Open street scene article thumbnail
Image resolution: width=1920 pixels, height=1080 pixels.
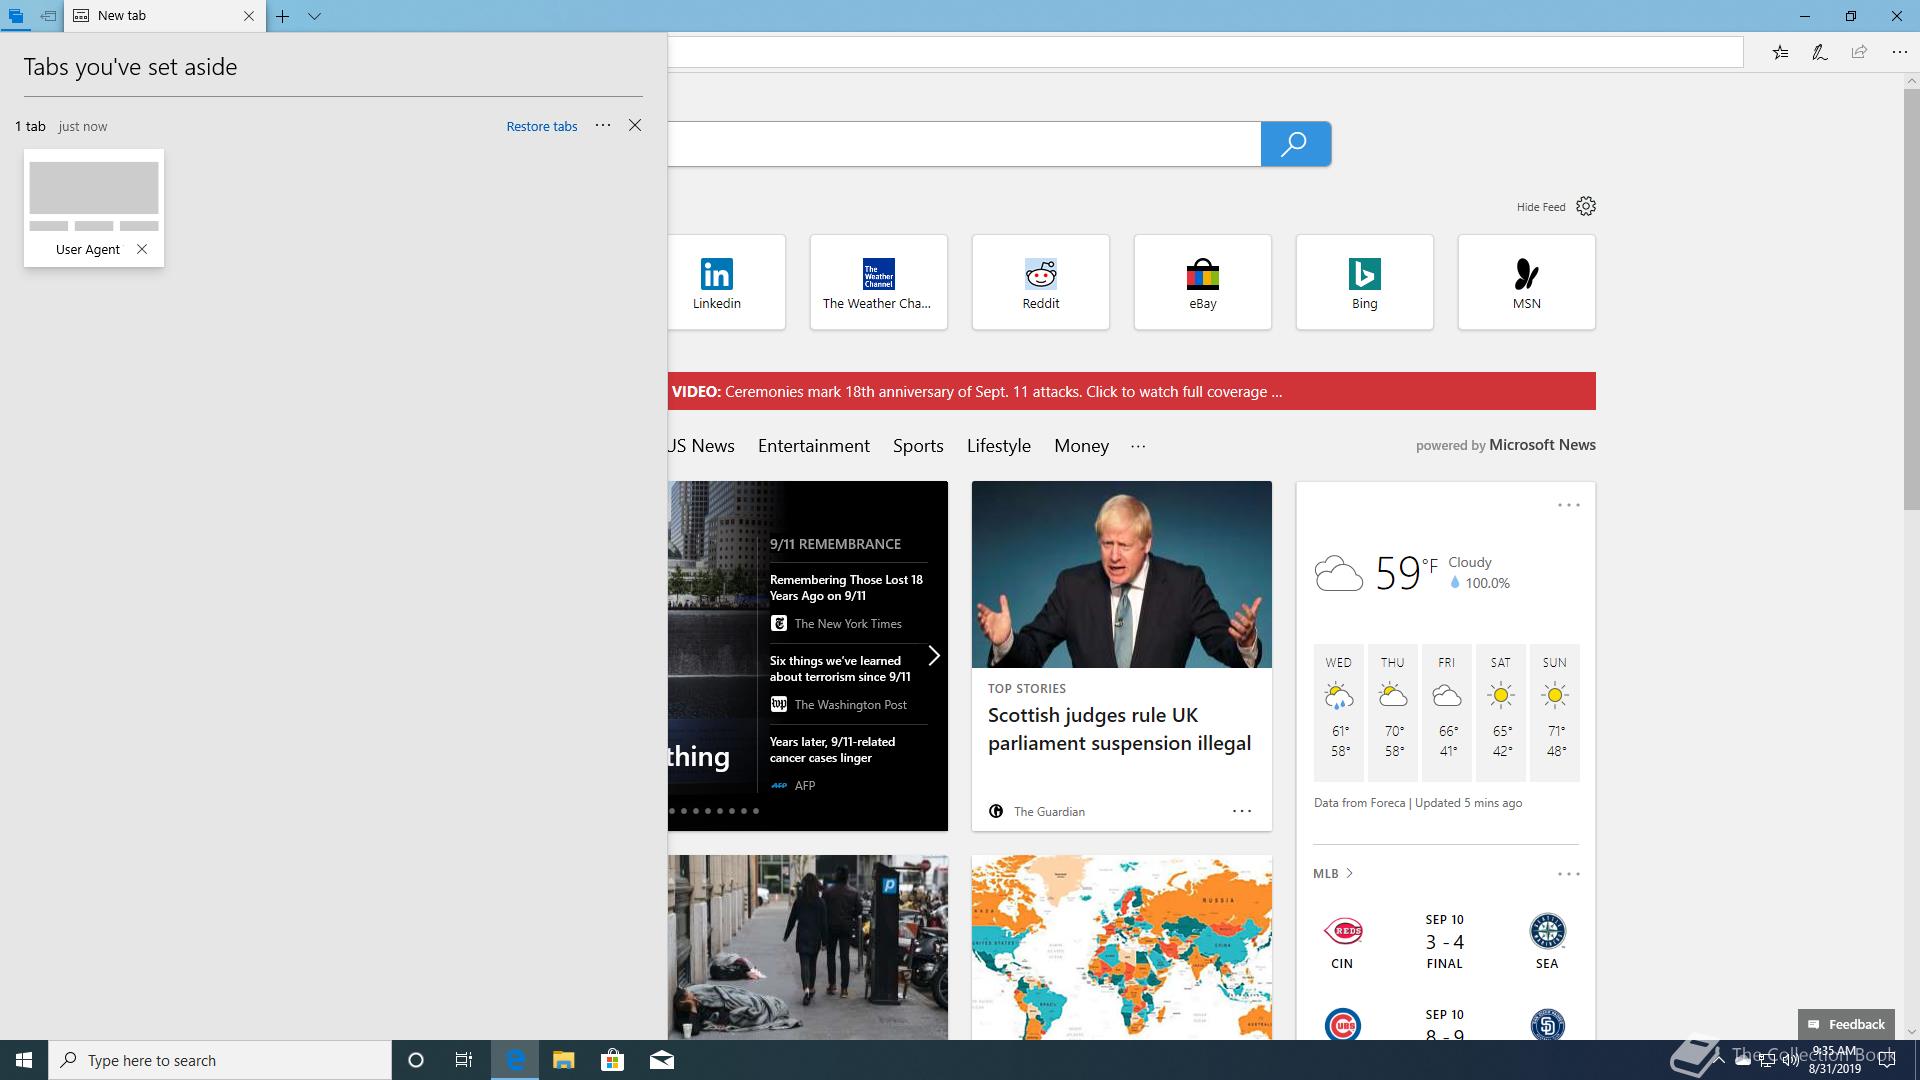(x=808, y=947)
